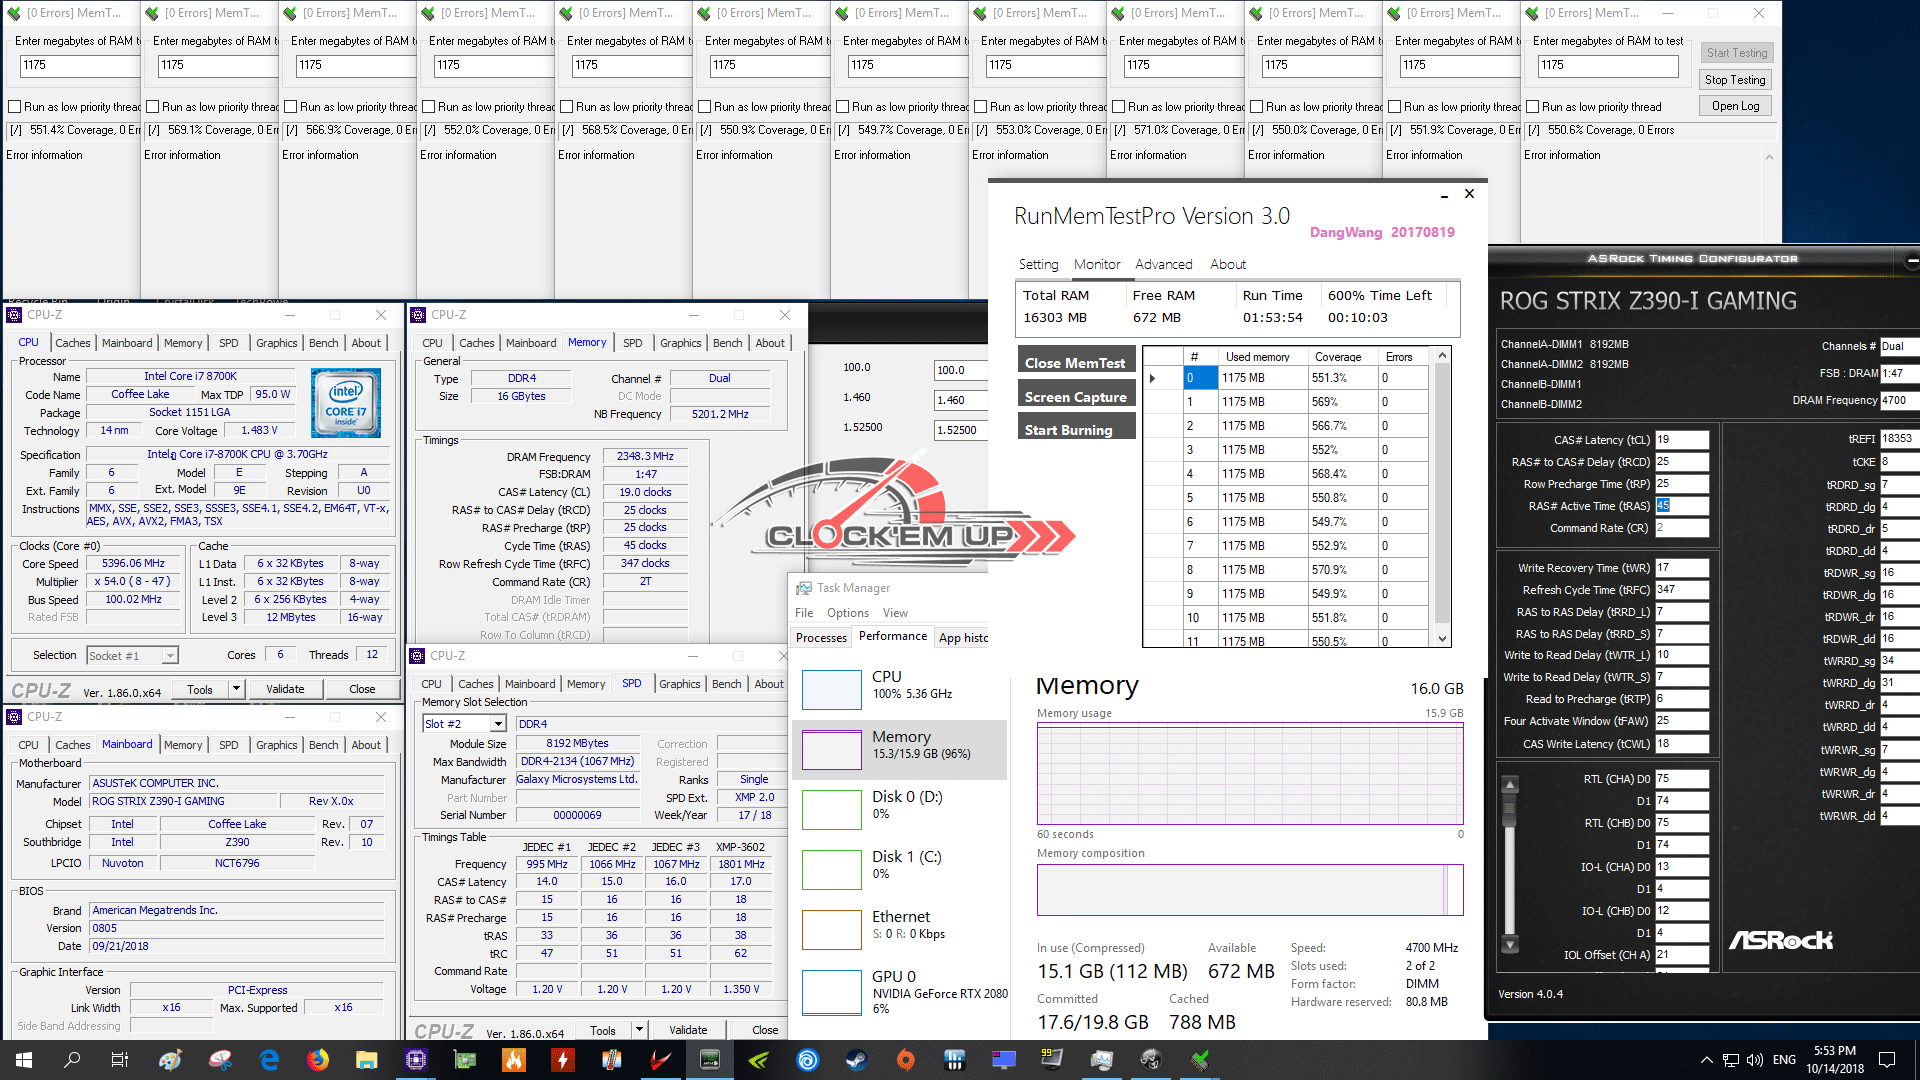Select the GPU 0 graph thumbnail
The height and width of the screenshot is (1080, 1920).
[831, 992]
